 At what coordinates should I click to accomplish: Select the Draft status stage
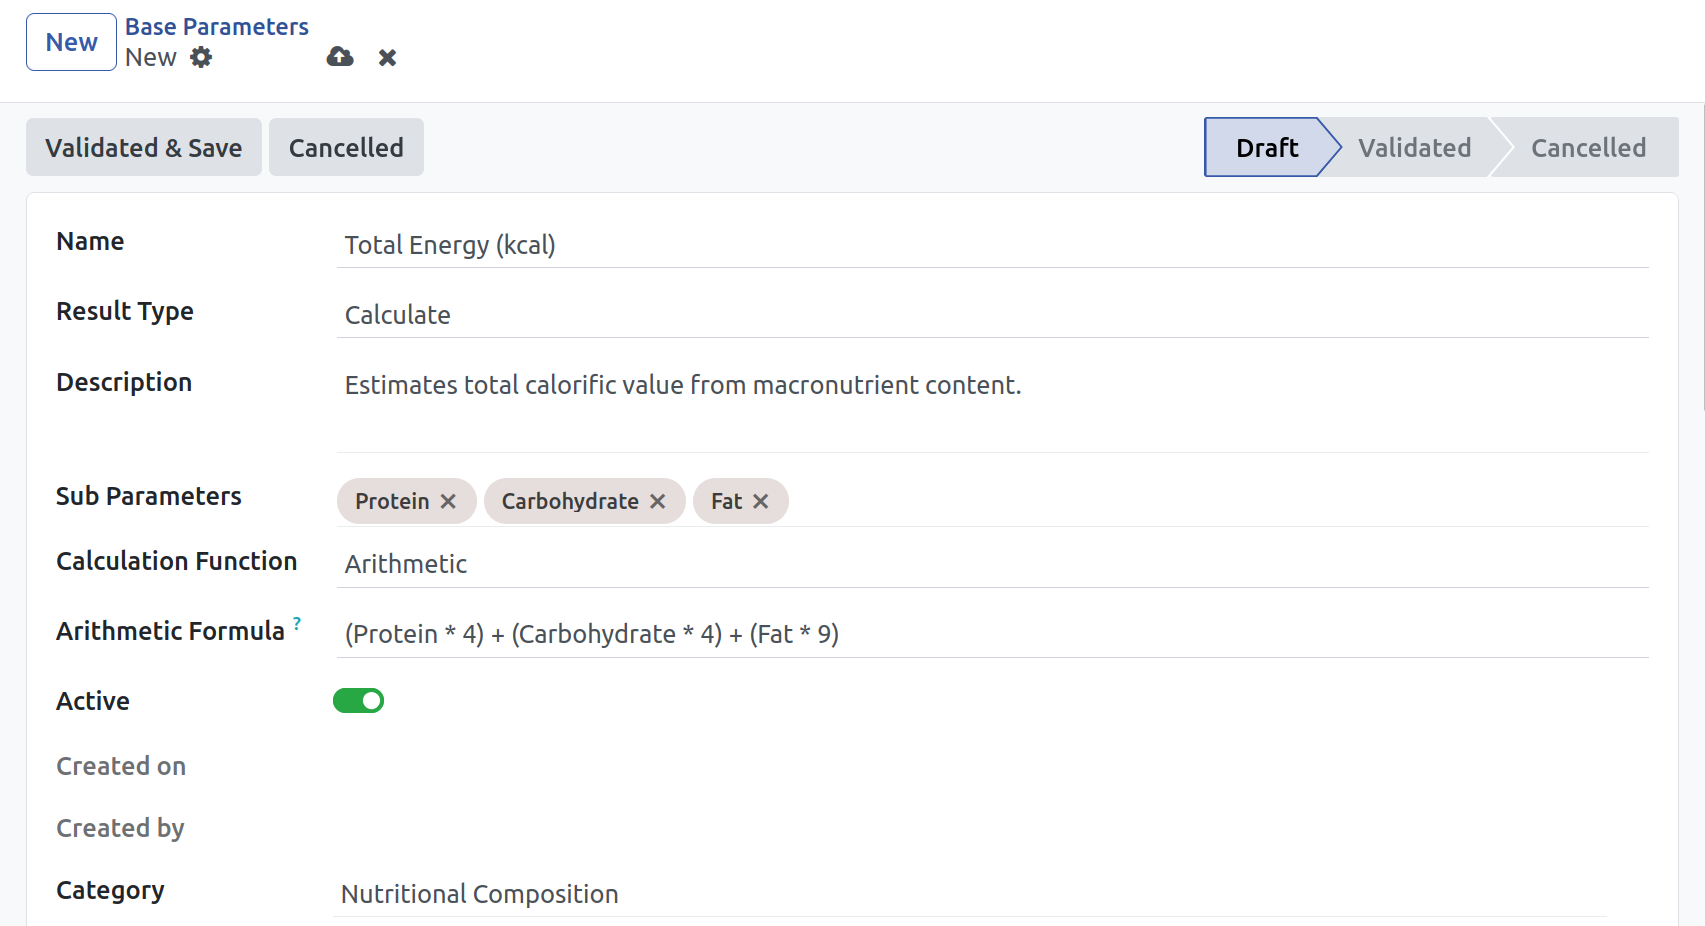1267,147
